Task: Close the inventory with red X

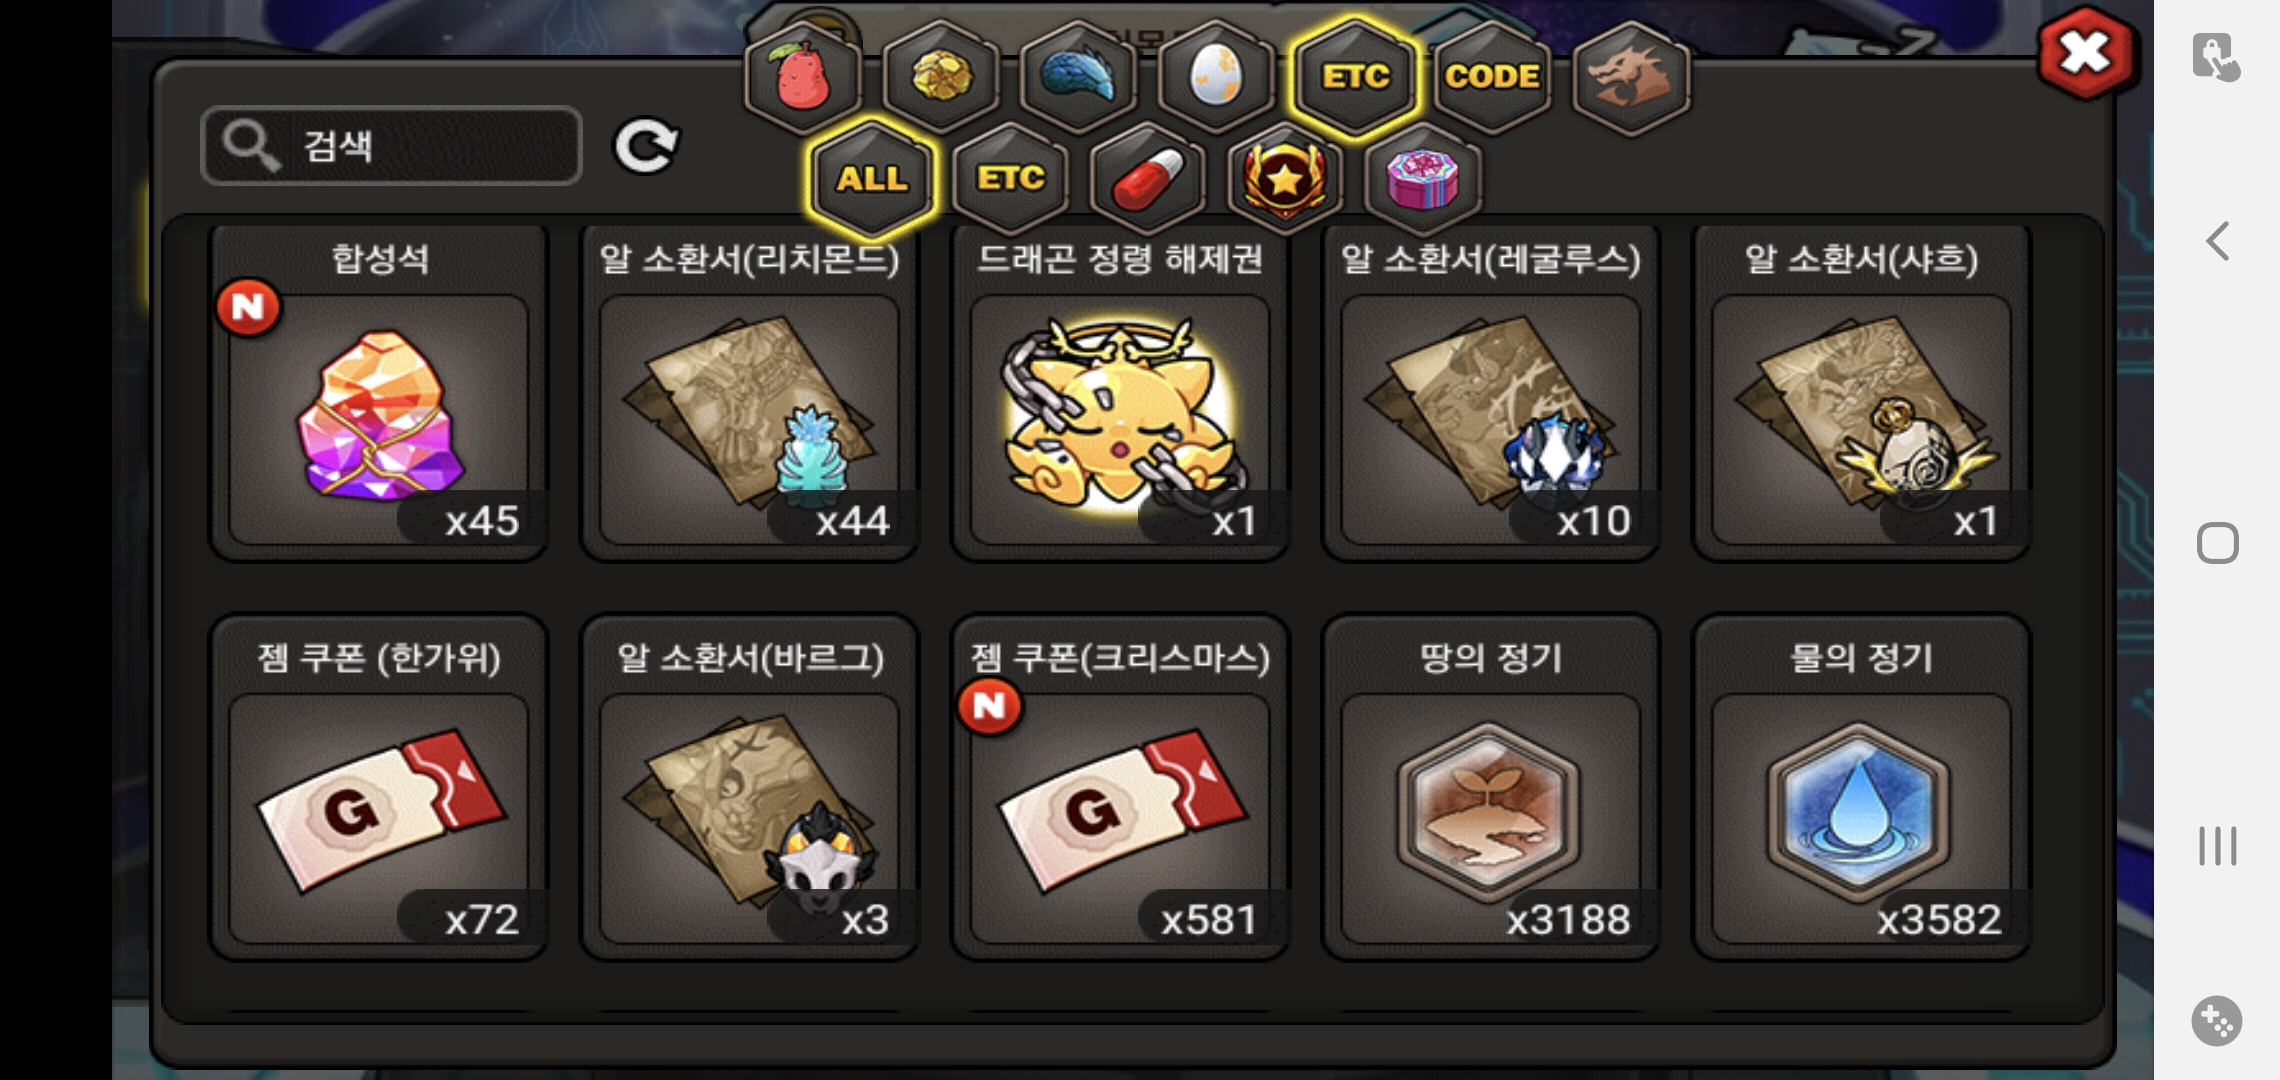Action: (2086, 53)
